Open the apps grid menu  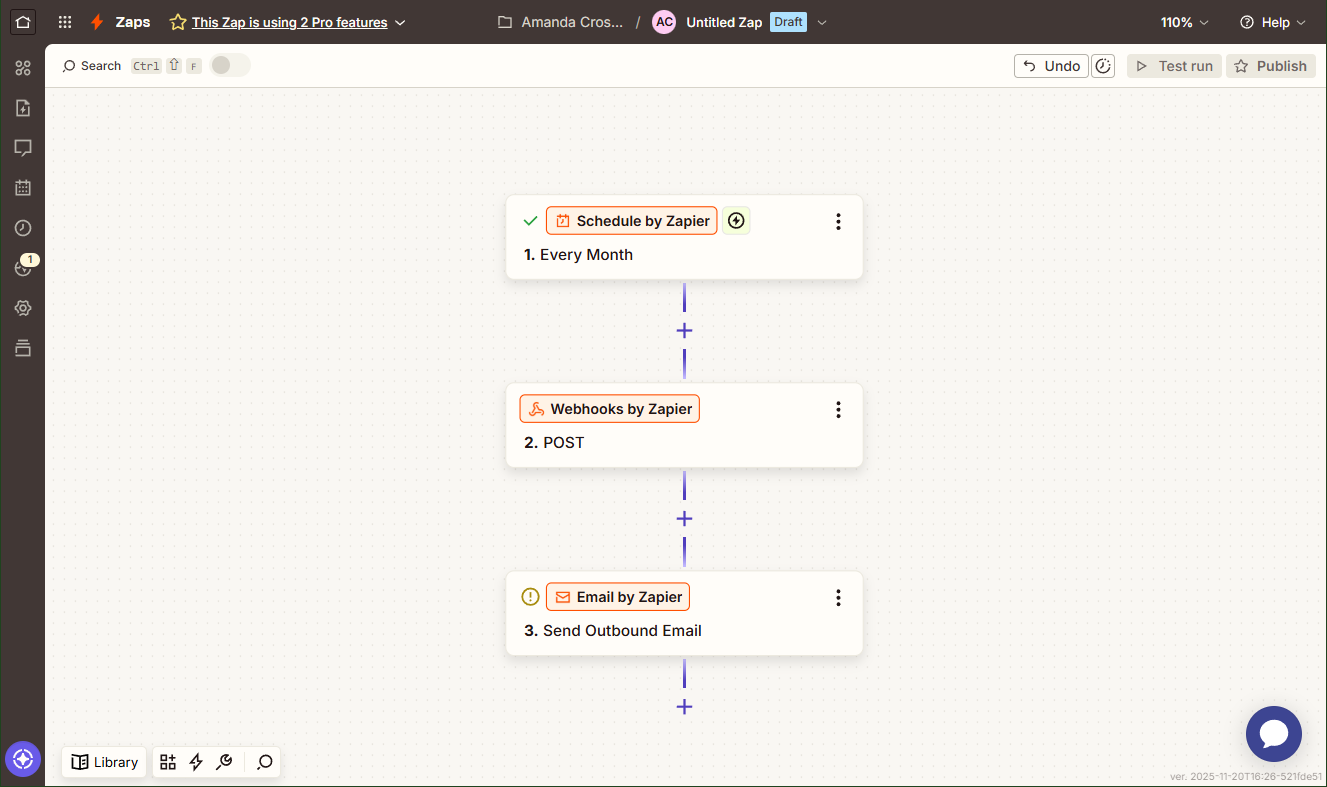pos(65,22)
